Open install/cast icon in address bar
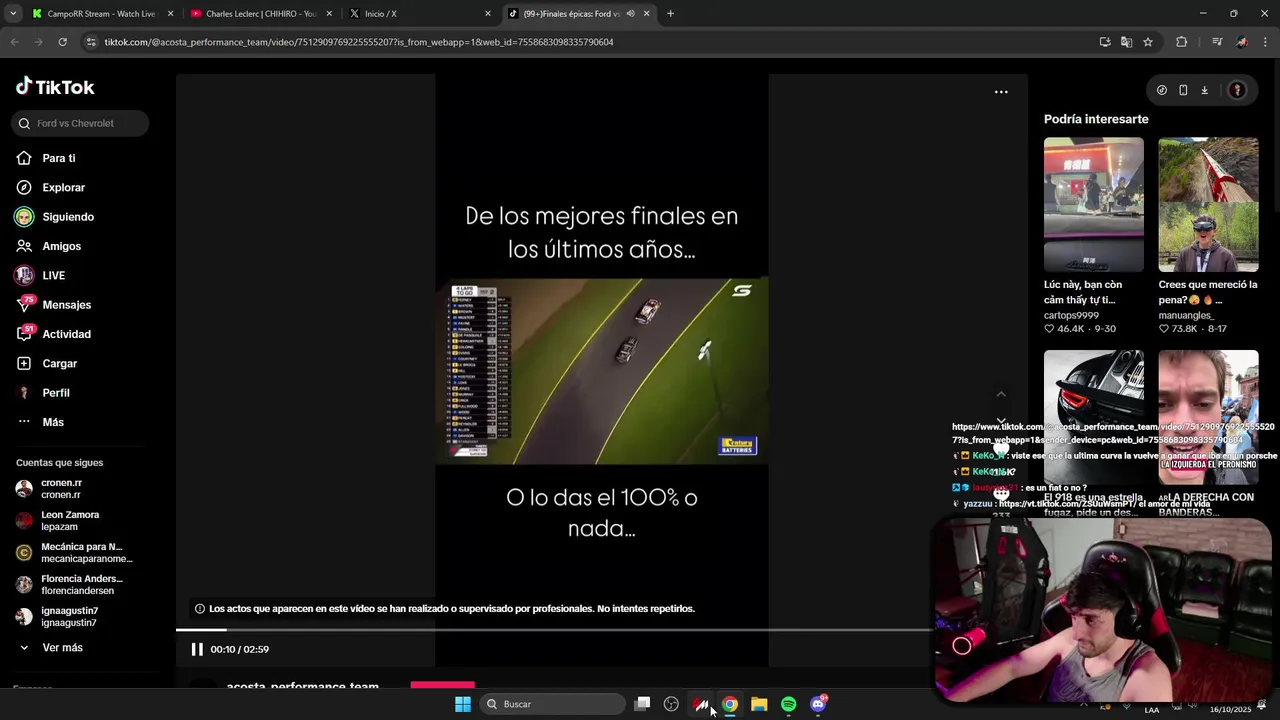Screen dimensions: 1280x720 tap(1105, 42)
